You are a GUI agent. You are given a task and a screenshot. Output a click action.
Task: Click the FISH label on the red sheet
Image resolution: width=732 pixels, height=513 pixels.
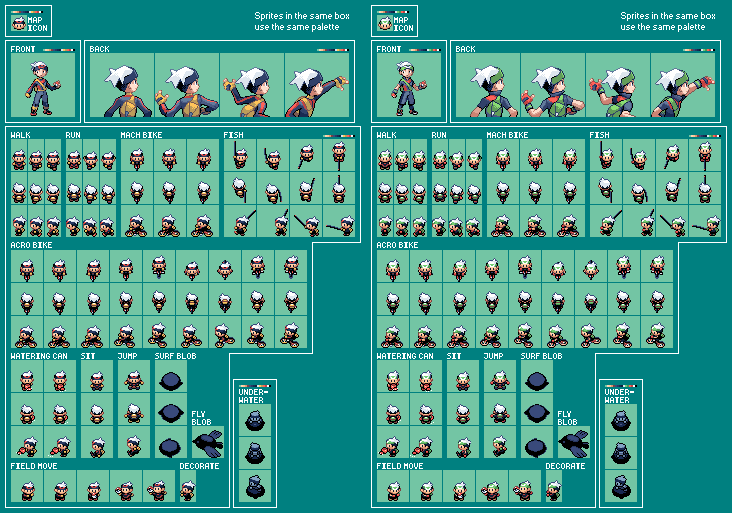point(233,135)
